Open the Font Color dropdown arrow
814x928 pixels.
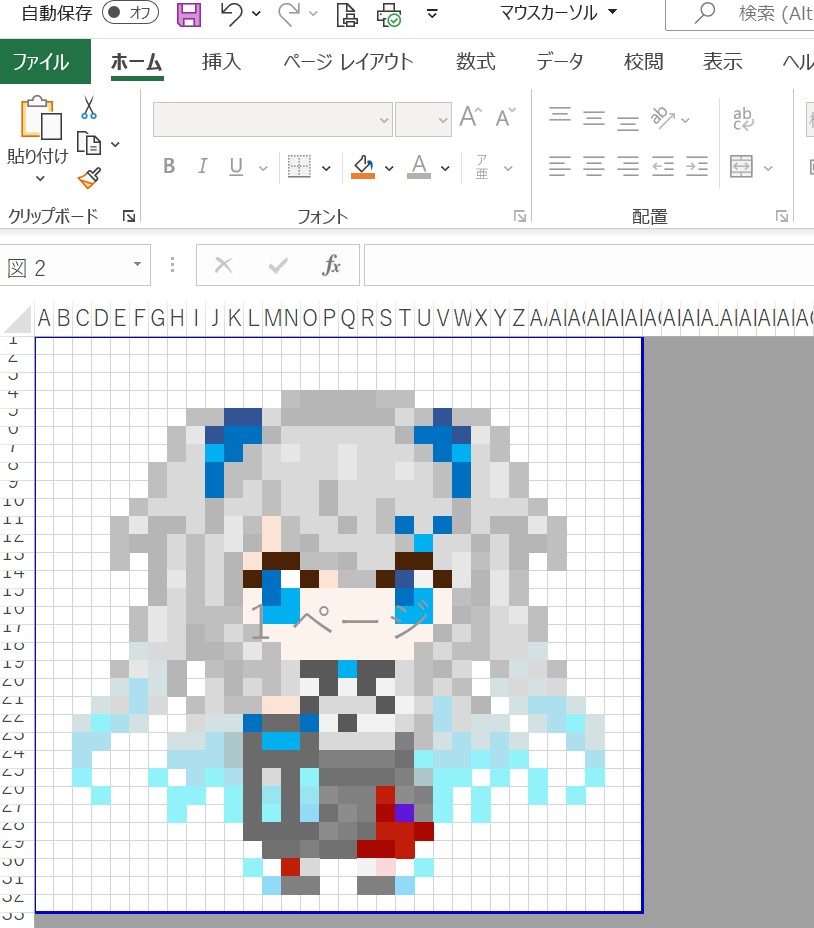(x=445, y=168)
